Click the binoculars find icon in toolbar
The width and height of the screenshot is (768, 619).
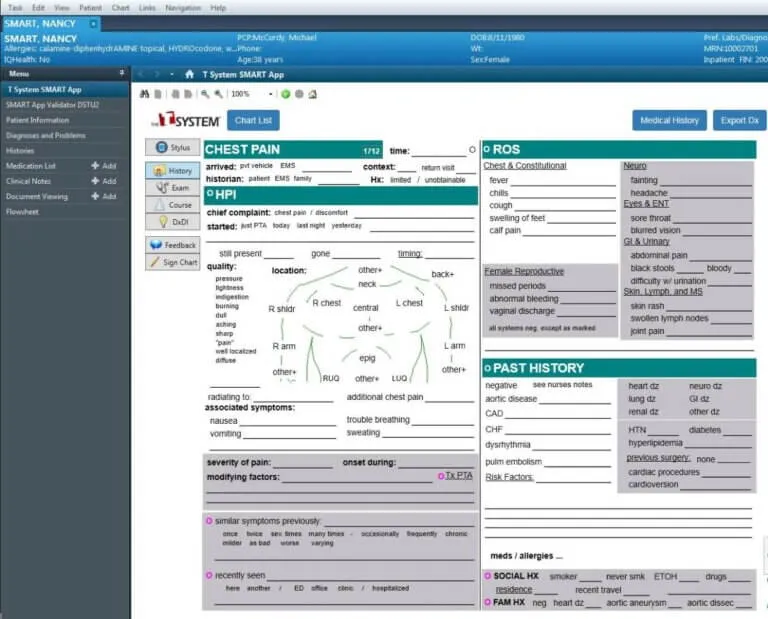(144, 94)
